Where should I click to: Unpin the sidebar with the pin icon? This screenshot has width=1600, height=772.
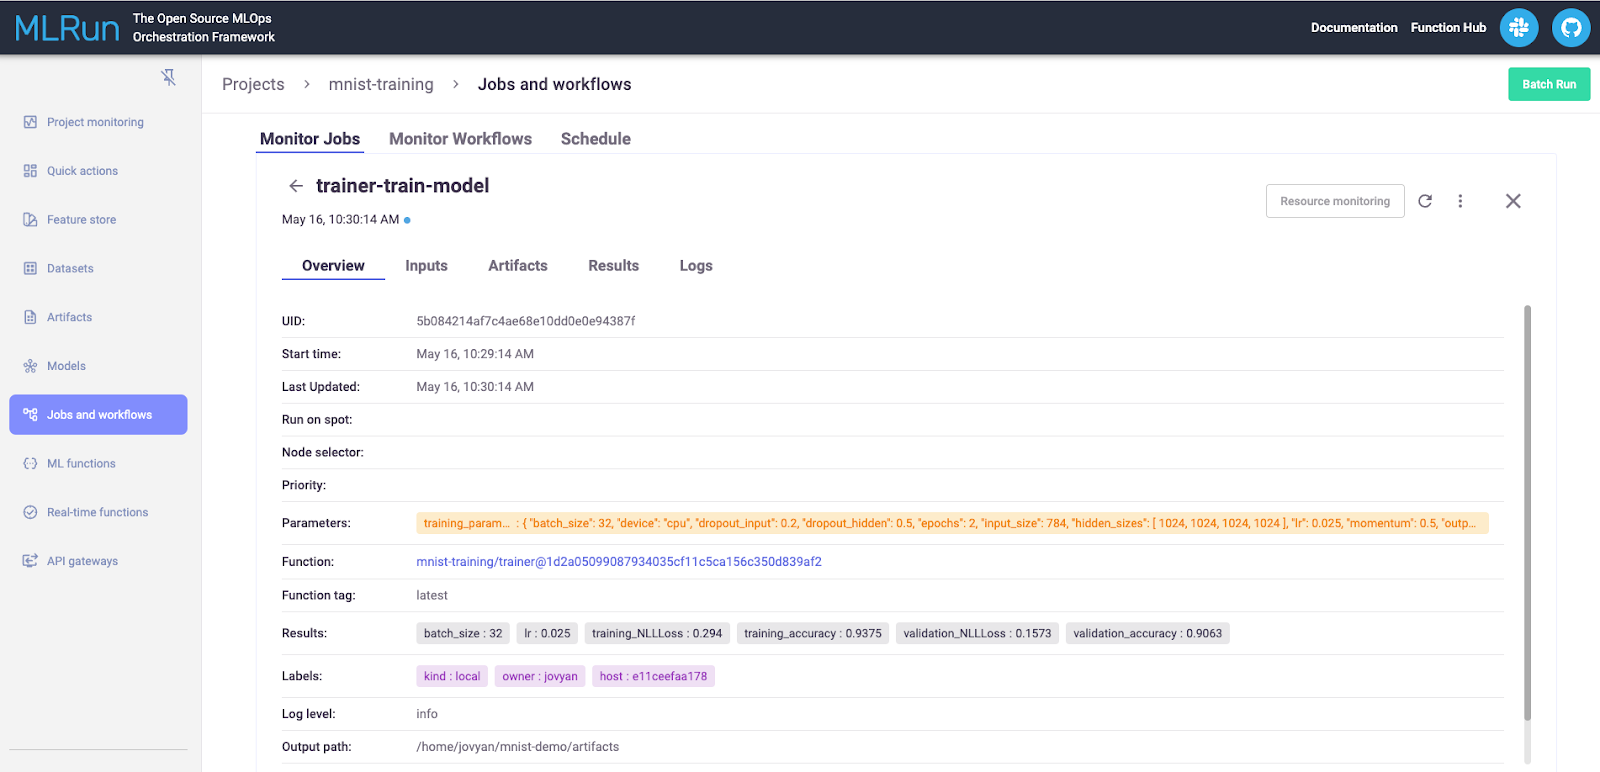point(168,77)
